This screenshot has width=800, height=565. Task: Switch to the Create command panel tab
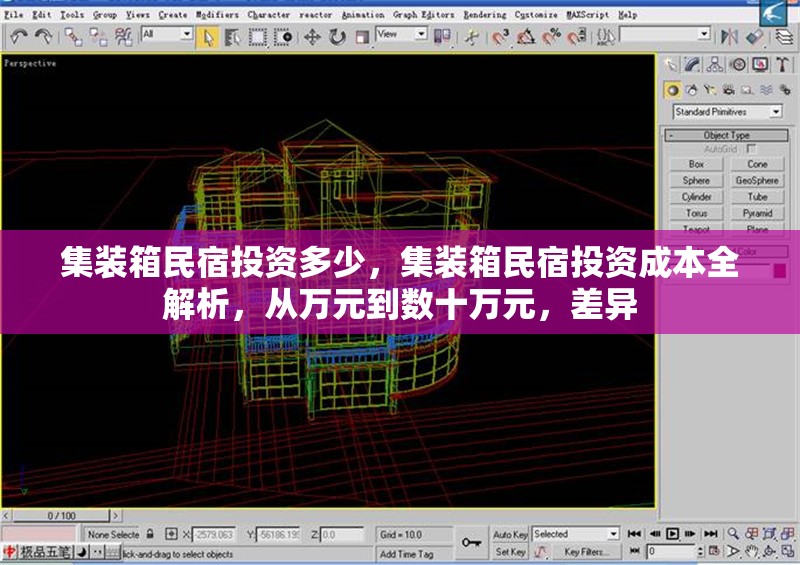[671, 64]
